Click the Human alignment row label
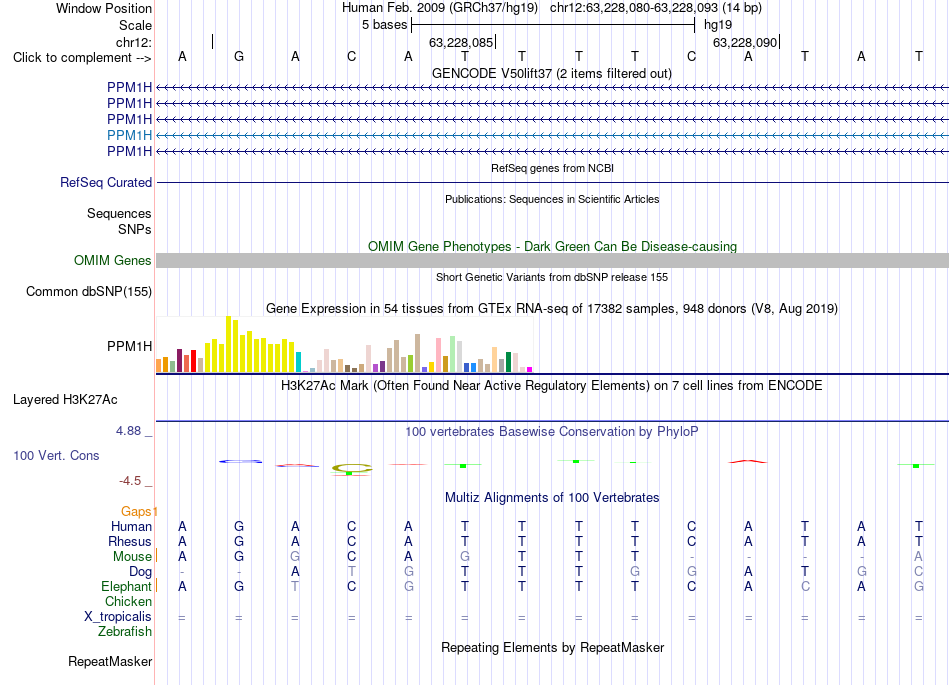Image resolution: width=950 pixels, height=685 pixels. (x=131, y=526)
